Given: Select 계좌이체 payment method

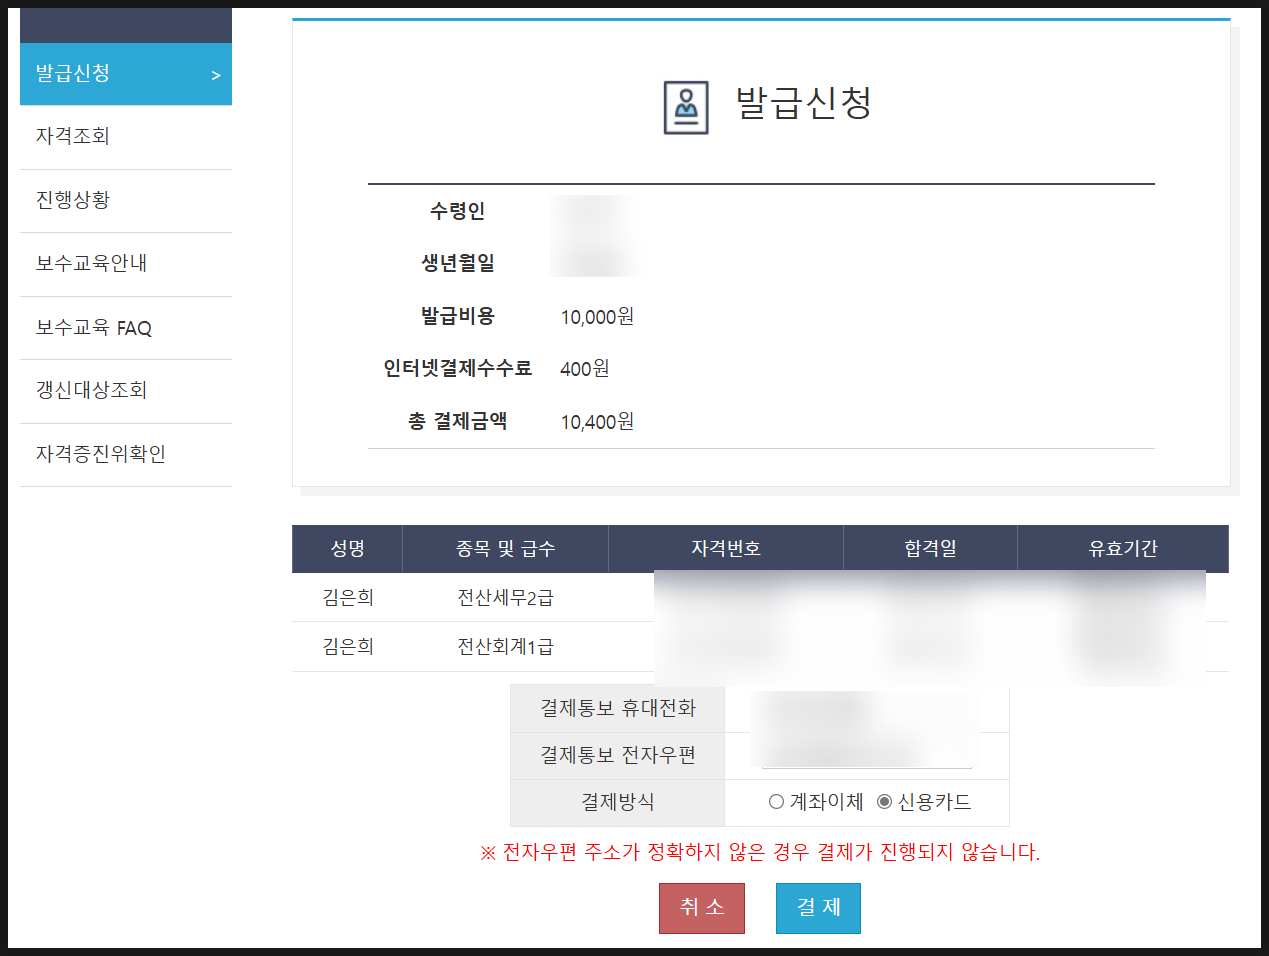Looking at the screenshot, I should pos(776,802).
